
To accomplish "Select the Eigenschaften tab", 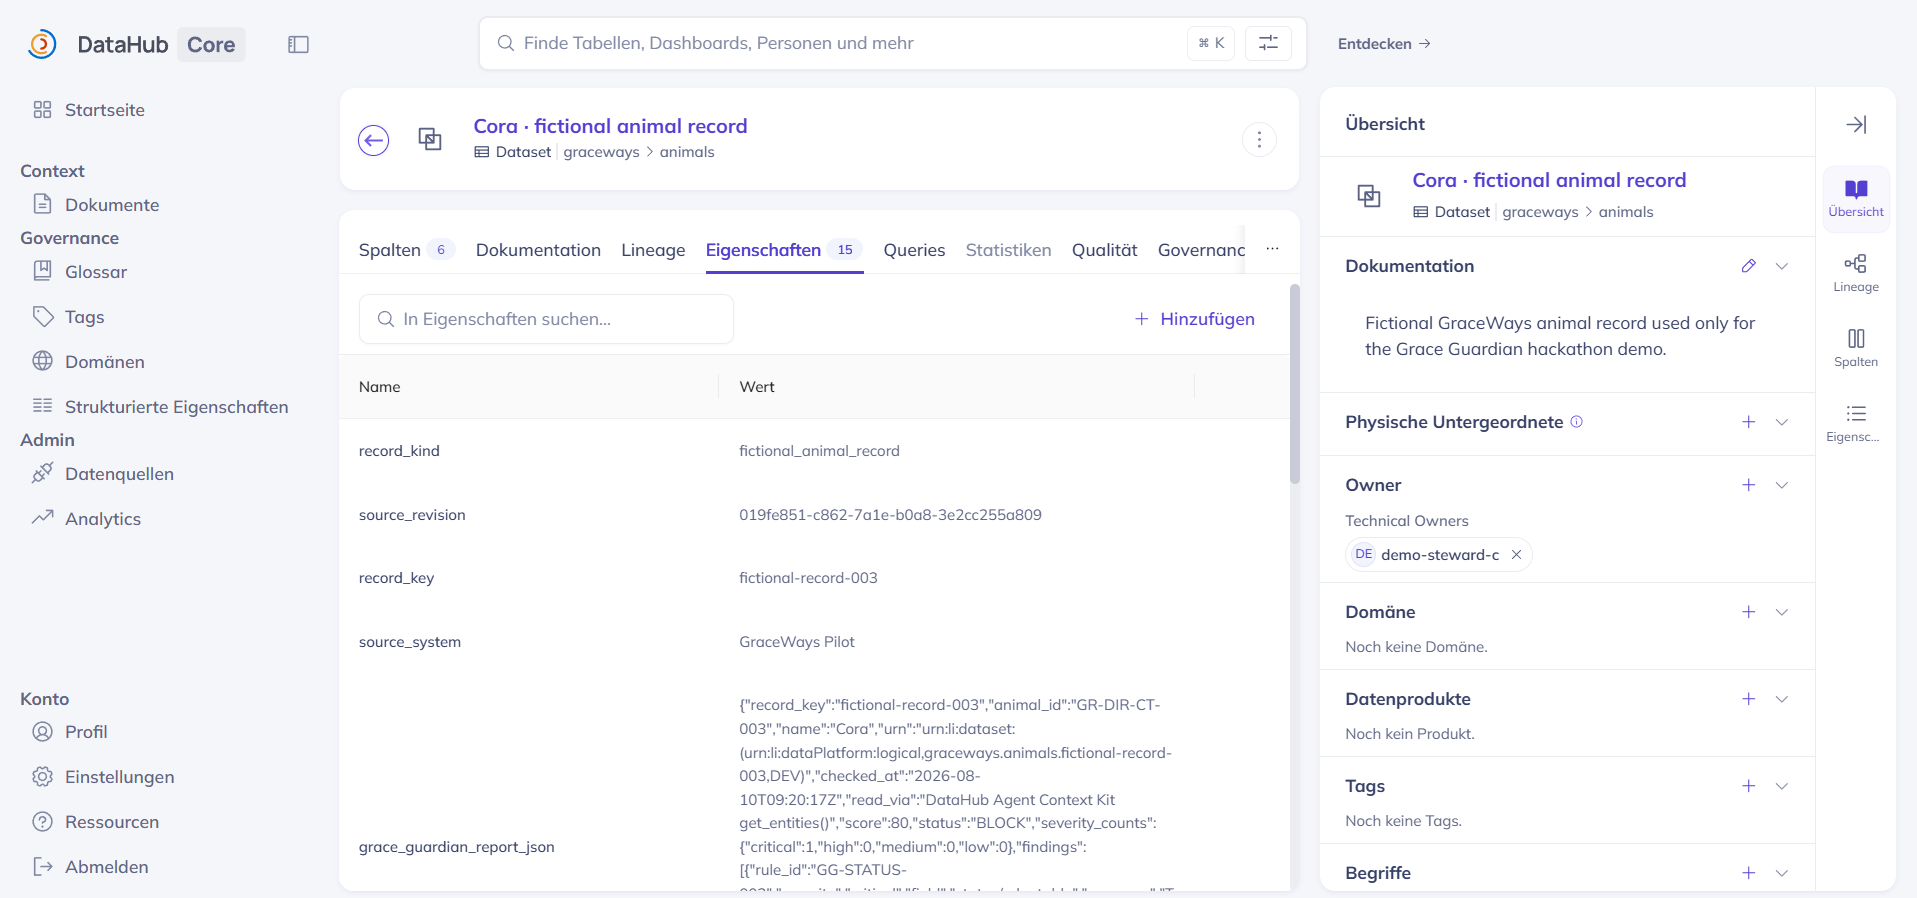I will point(784,250).
